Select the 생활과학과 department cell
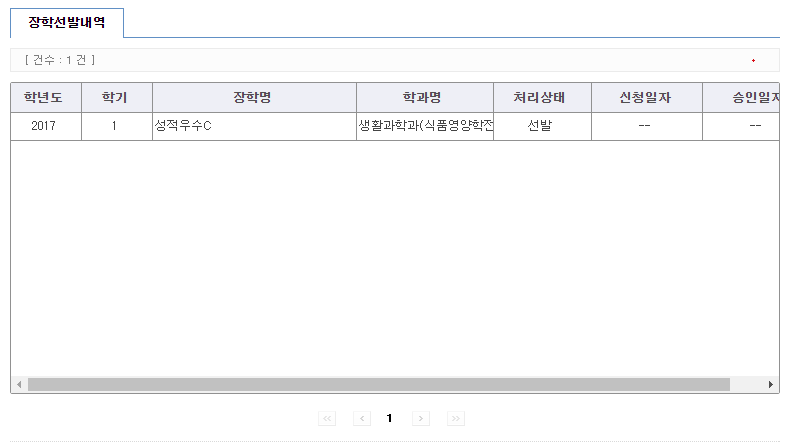 tap(425, 126)
